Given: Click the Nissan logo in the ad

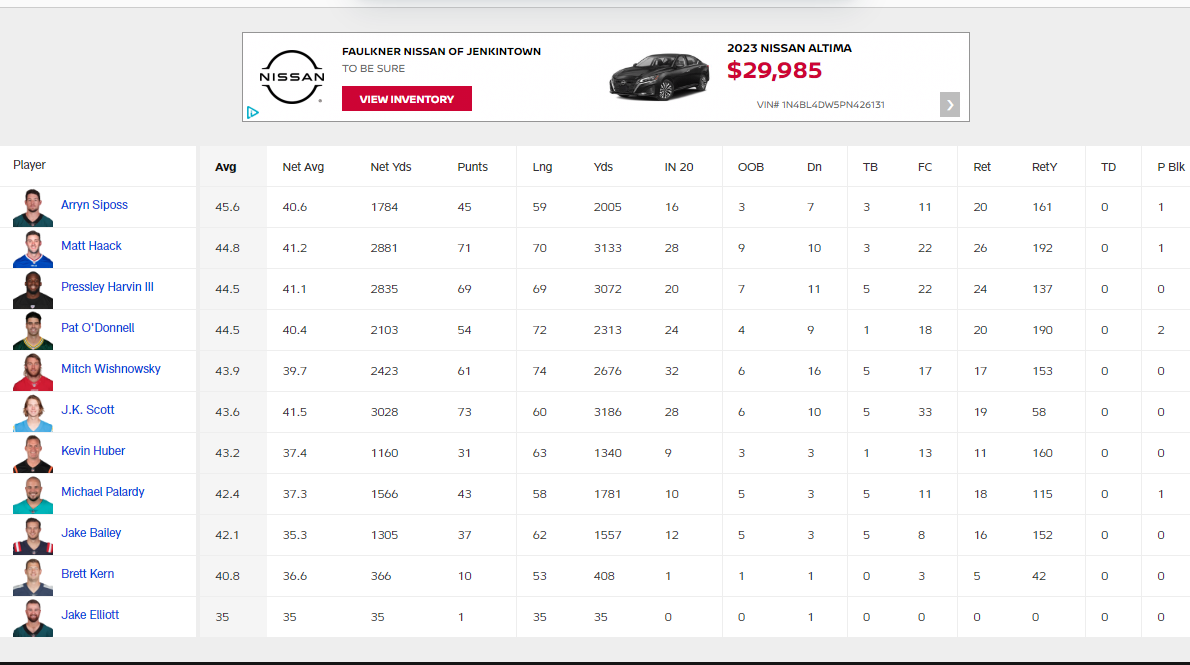Looking at the screenshot, I should 292,77.
